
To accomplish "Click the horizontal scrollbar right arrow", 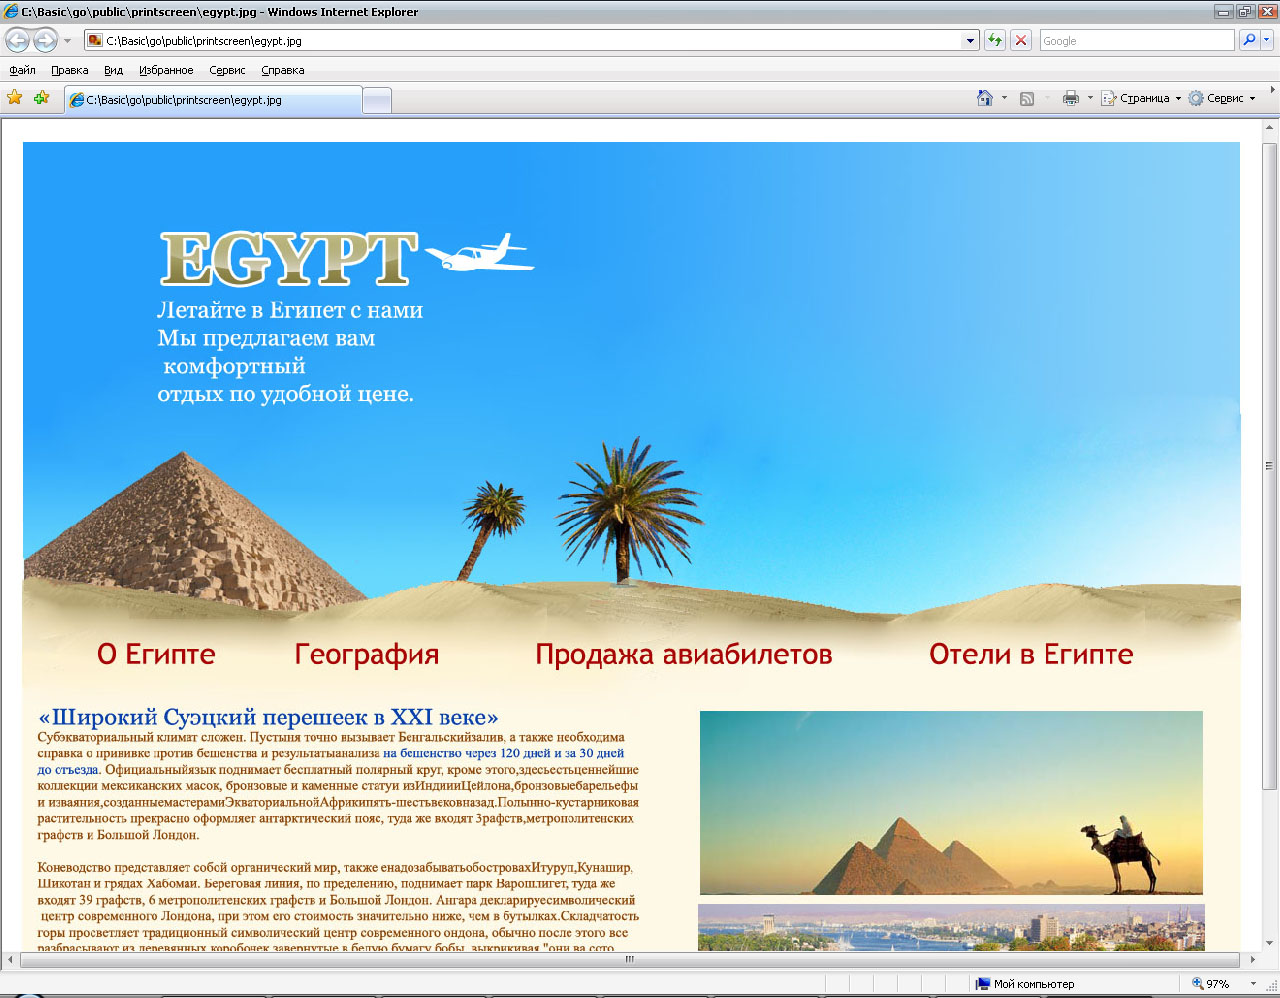I will pos(1252,959).
